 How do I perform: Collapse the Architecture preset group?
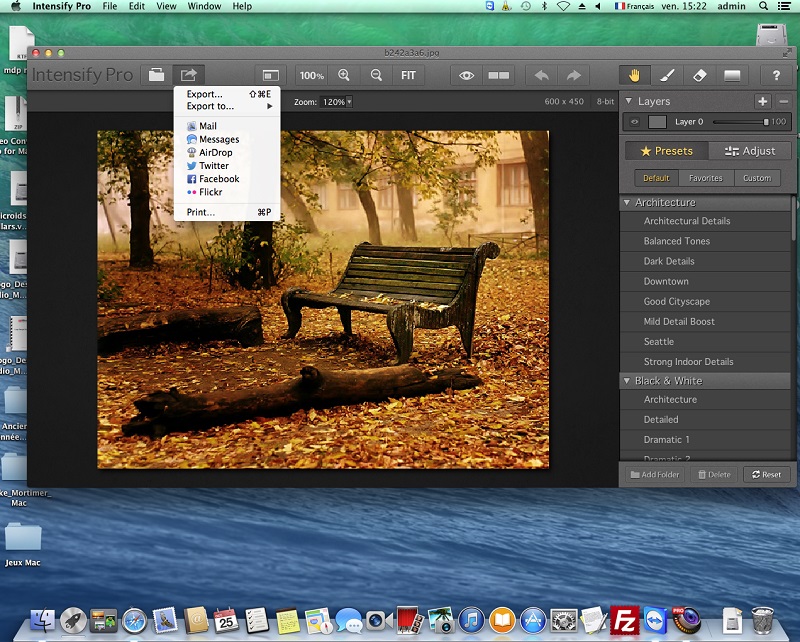click(x=627, y=203)
